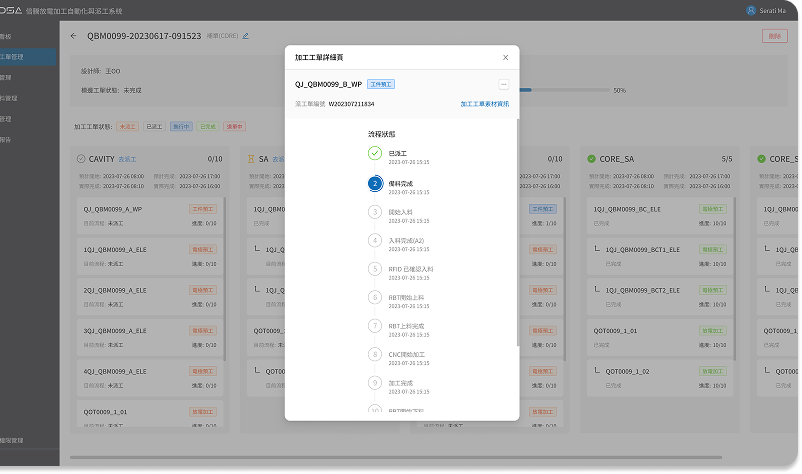Click the green checkmark step for 已派工
Screen dimensions: 802x474
click(x=374, y=153)
